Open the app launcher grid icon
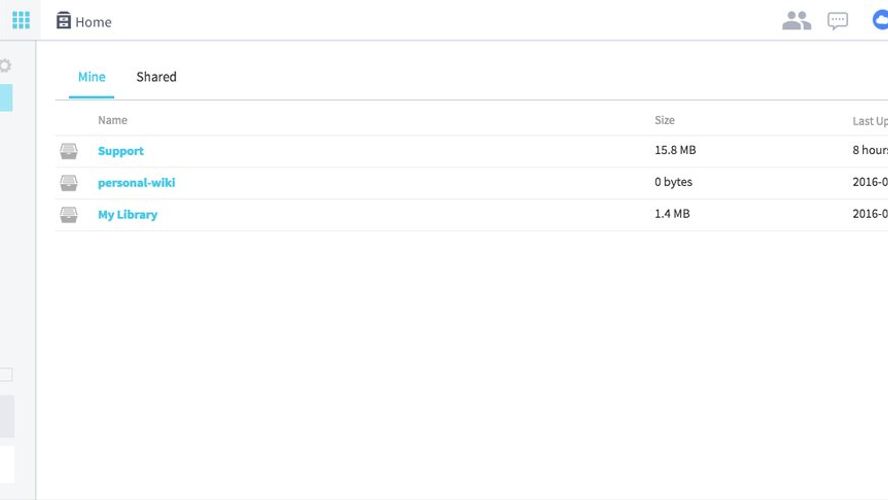 click(x=21, y=20)
